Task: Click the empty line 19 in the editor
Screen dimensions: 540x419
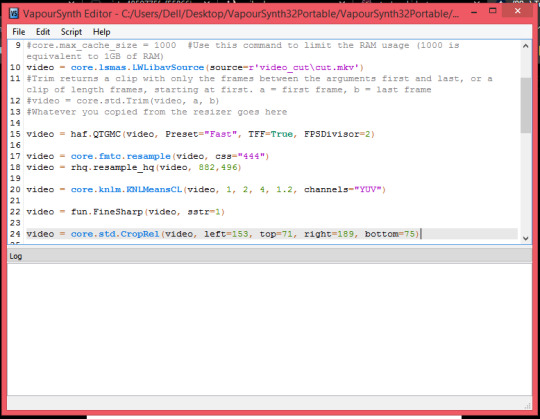Action: 272,179
